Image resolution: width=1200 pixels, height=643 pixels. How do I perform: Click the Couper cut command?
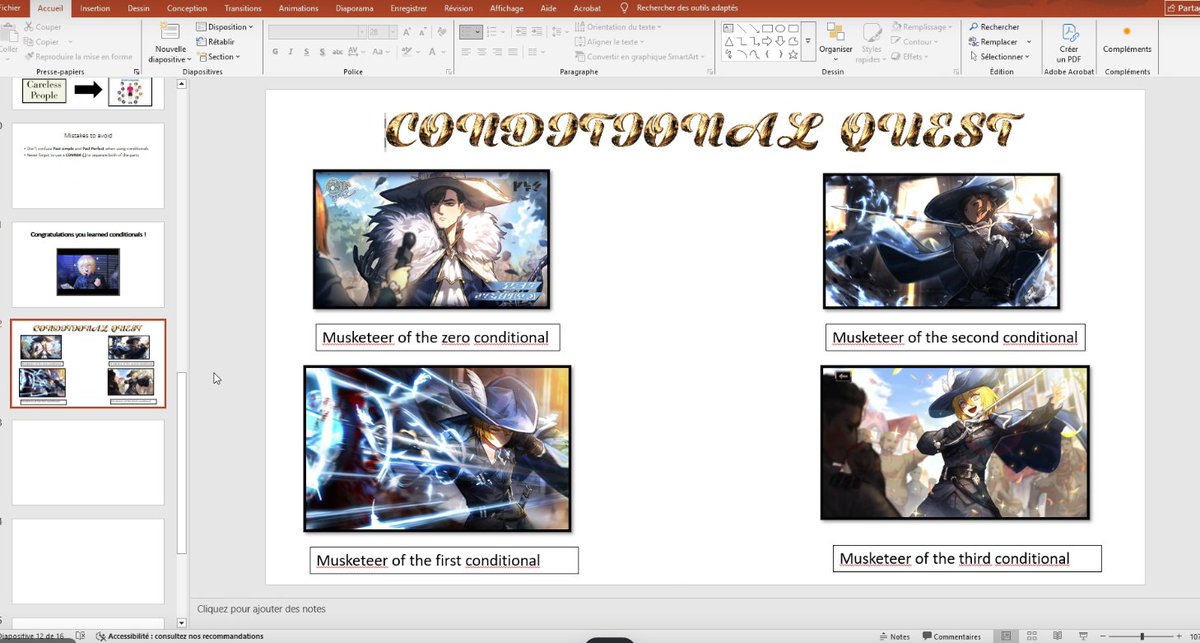pyautogui.click(x=41, y=28)
